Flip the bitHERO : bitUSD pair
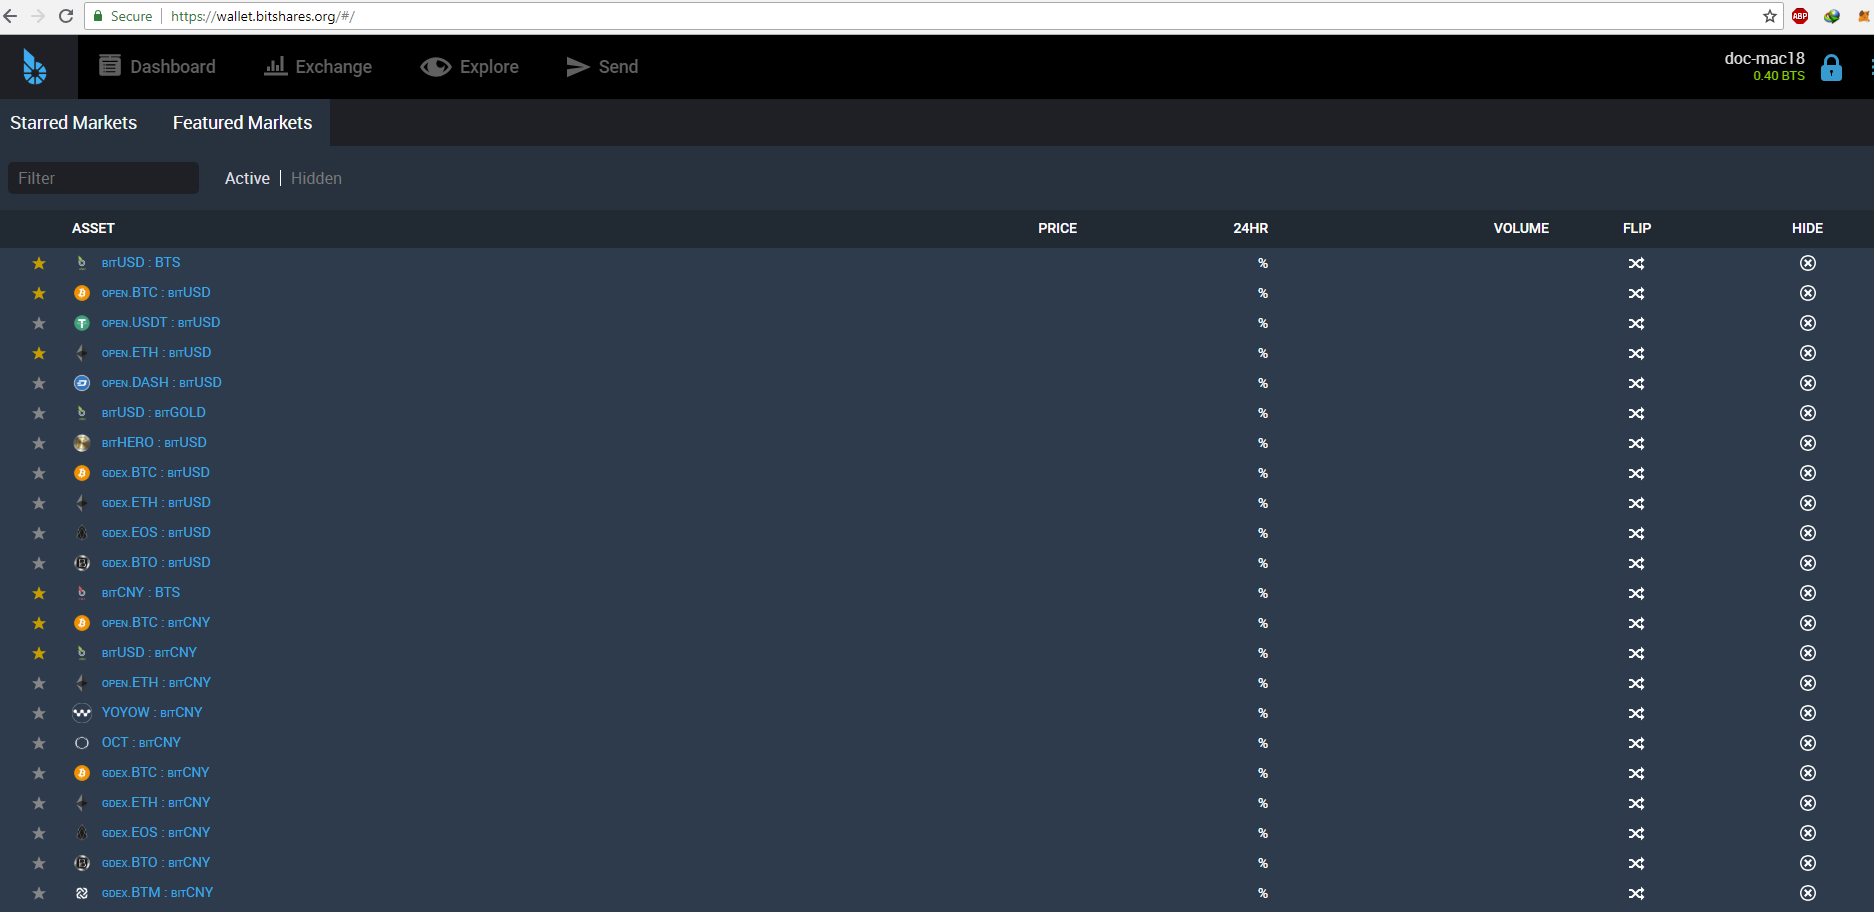Viewport: 1874px width, 912px height. pos(1636,443)
